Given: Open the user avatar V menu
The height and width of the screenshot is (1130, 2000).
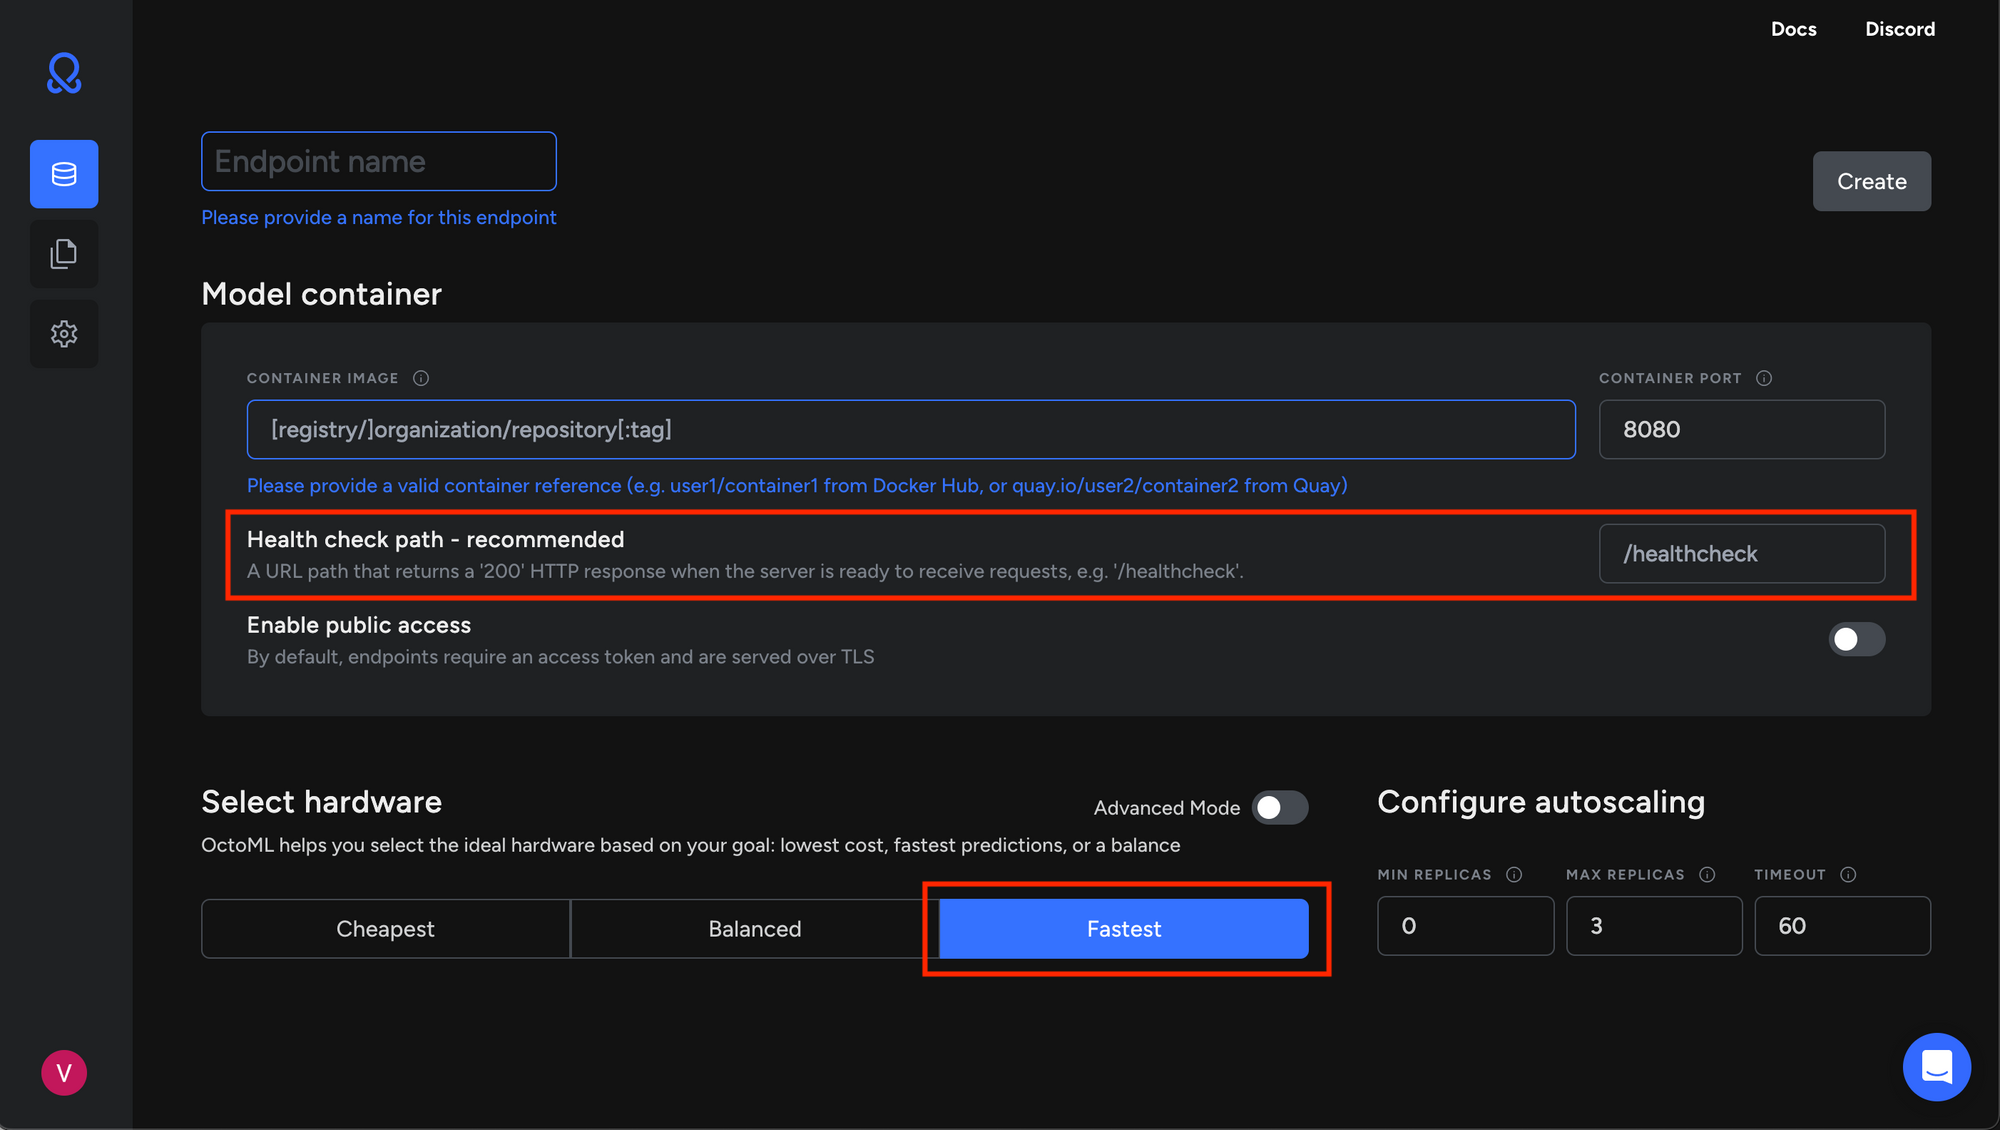Looking at the screenshot, I should coord(64,1073).
